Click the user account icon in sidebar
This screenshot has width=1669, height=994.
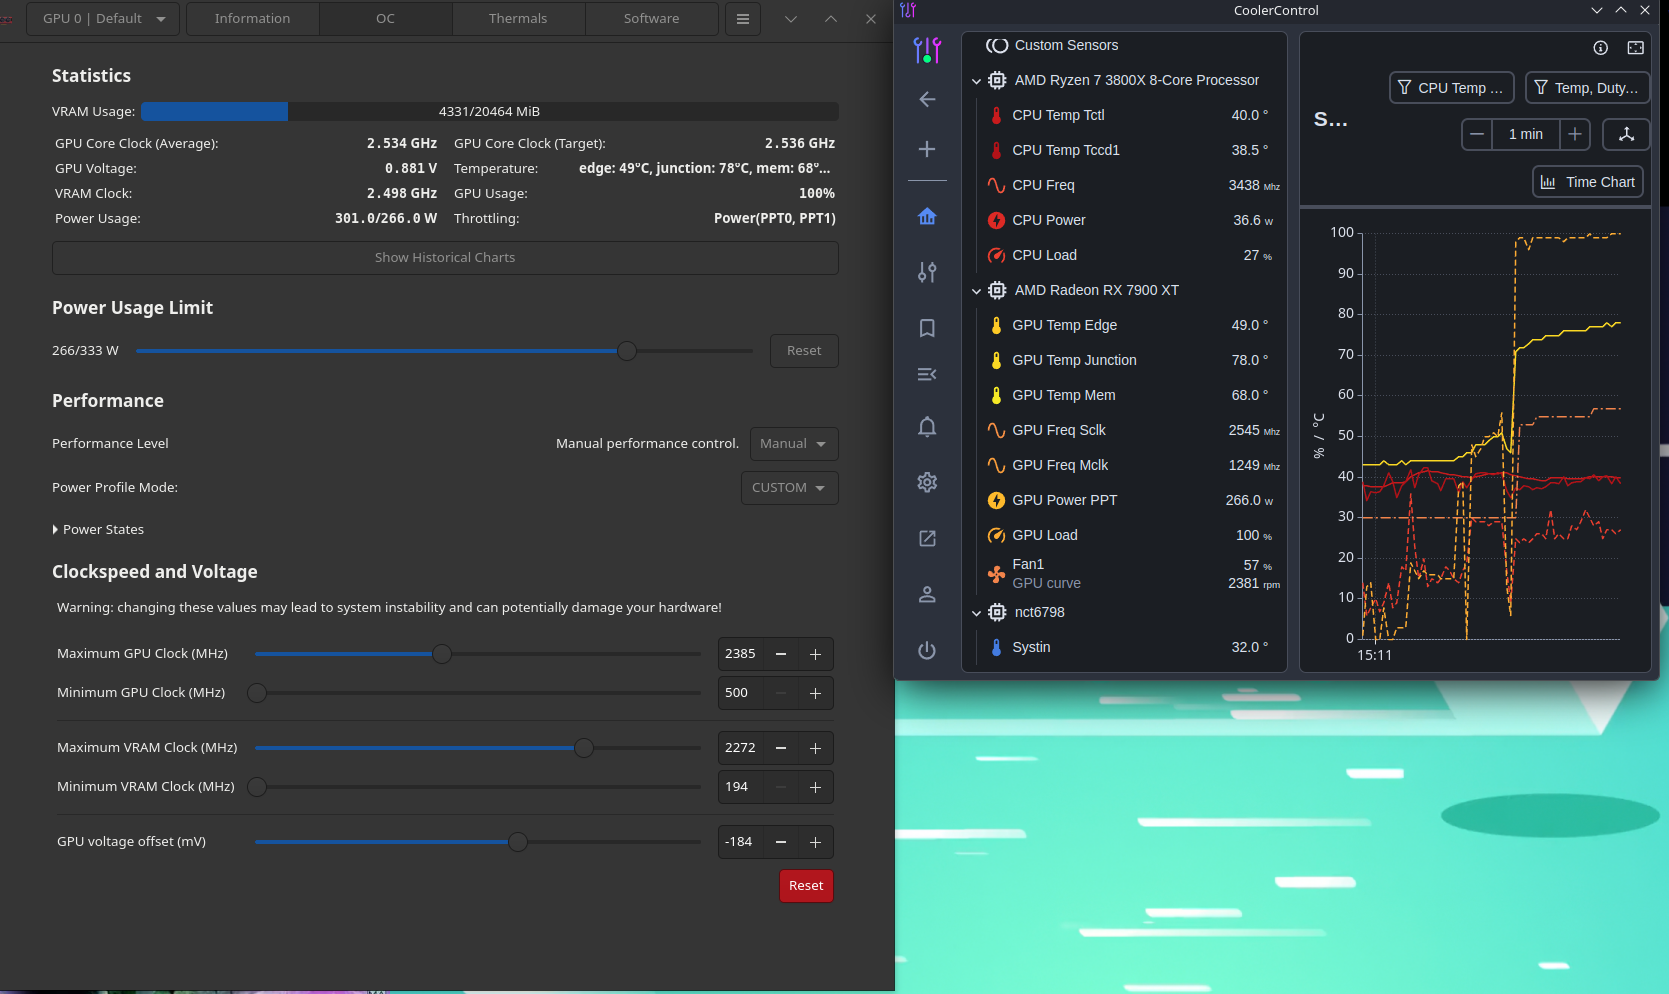coord(927,594)
